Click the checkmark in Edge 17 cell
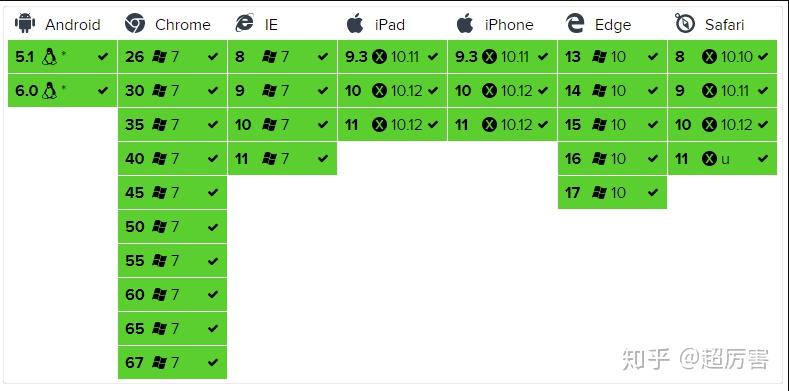789x391 pixels. pos(653,192)
